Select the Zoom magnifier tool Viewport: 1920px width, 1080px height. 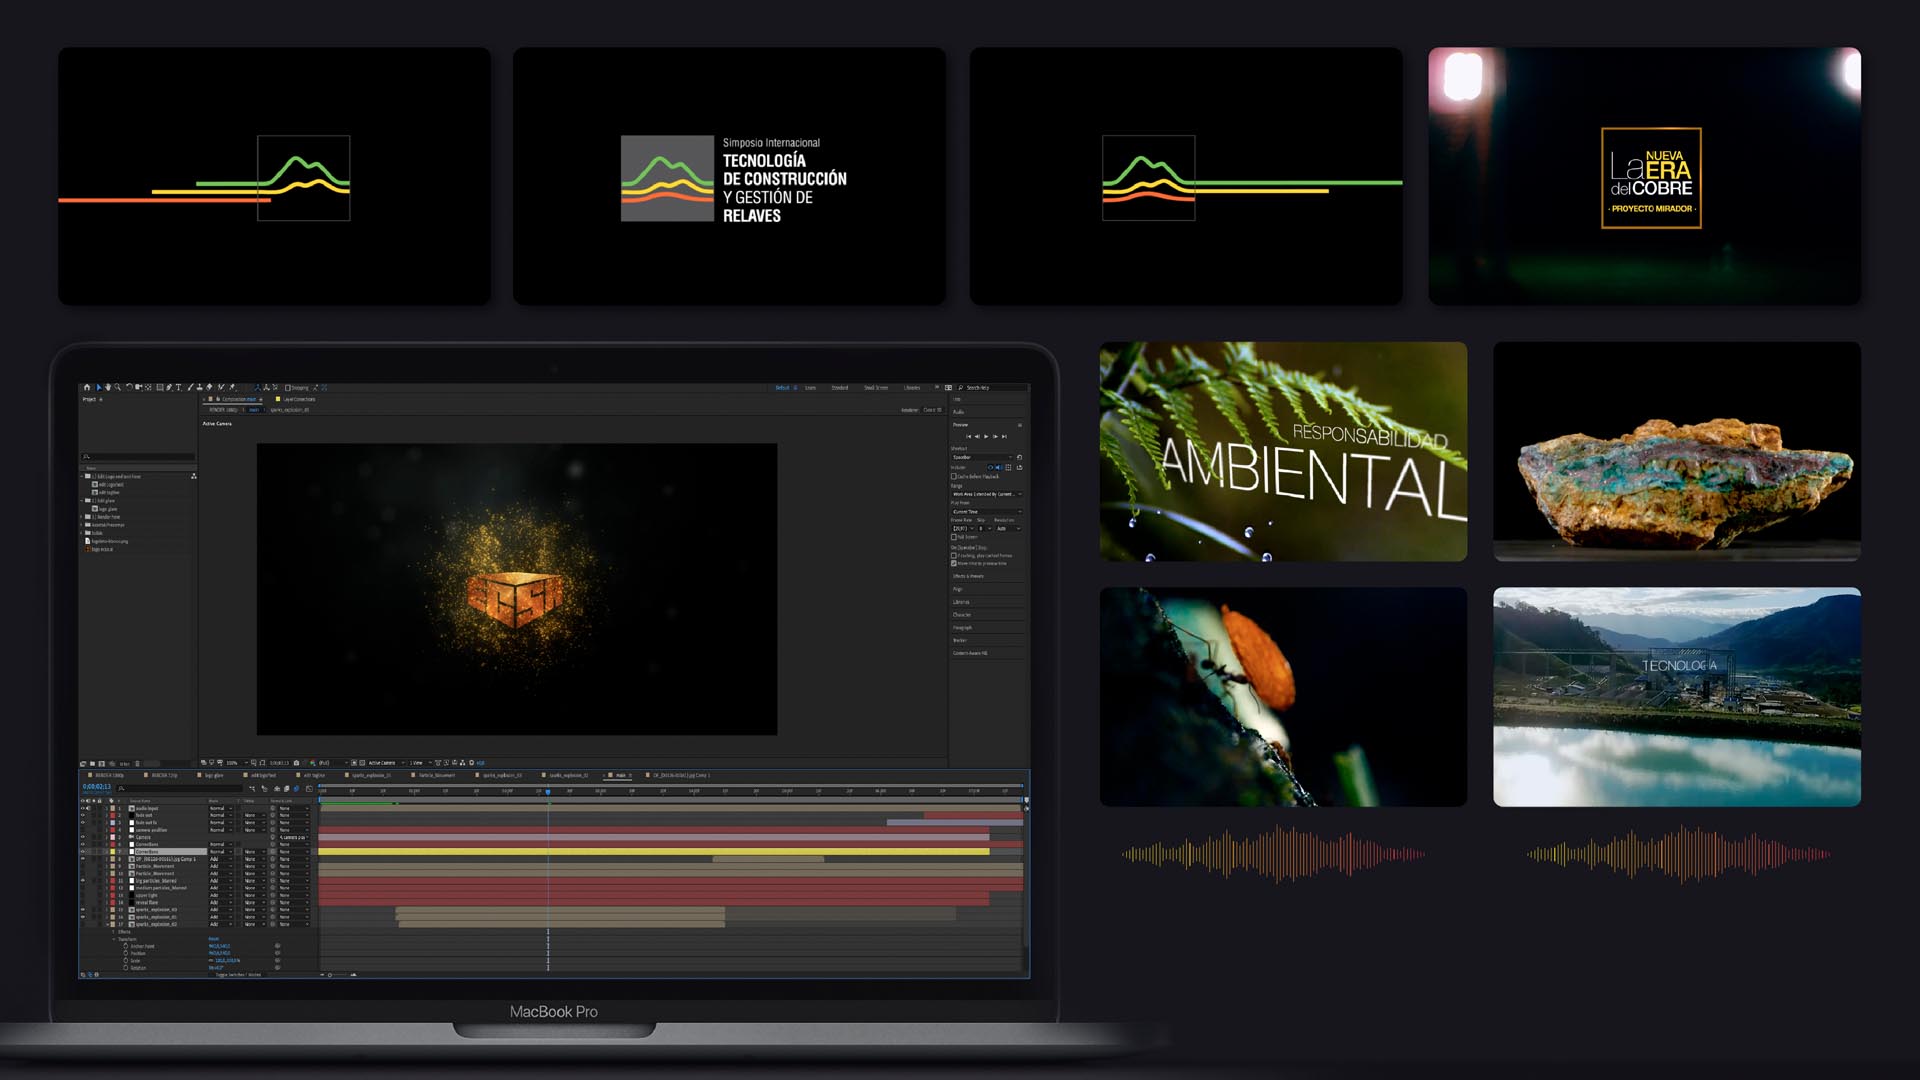click(x=117, y=387)
